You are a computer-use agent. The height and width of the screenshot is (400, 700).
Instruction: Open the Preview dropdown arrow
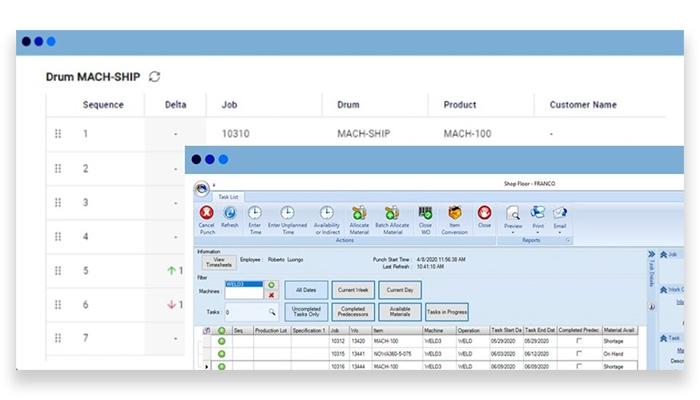point(513,233)
